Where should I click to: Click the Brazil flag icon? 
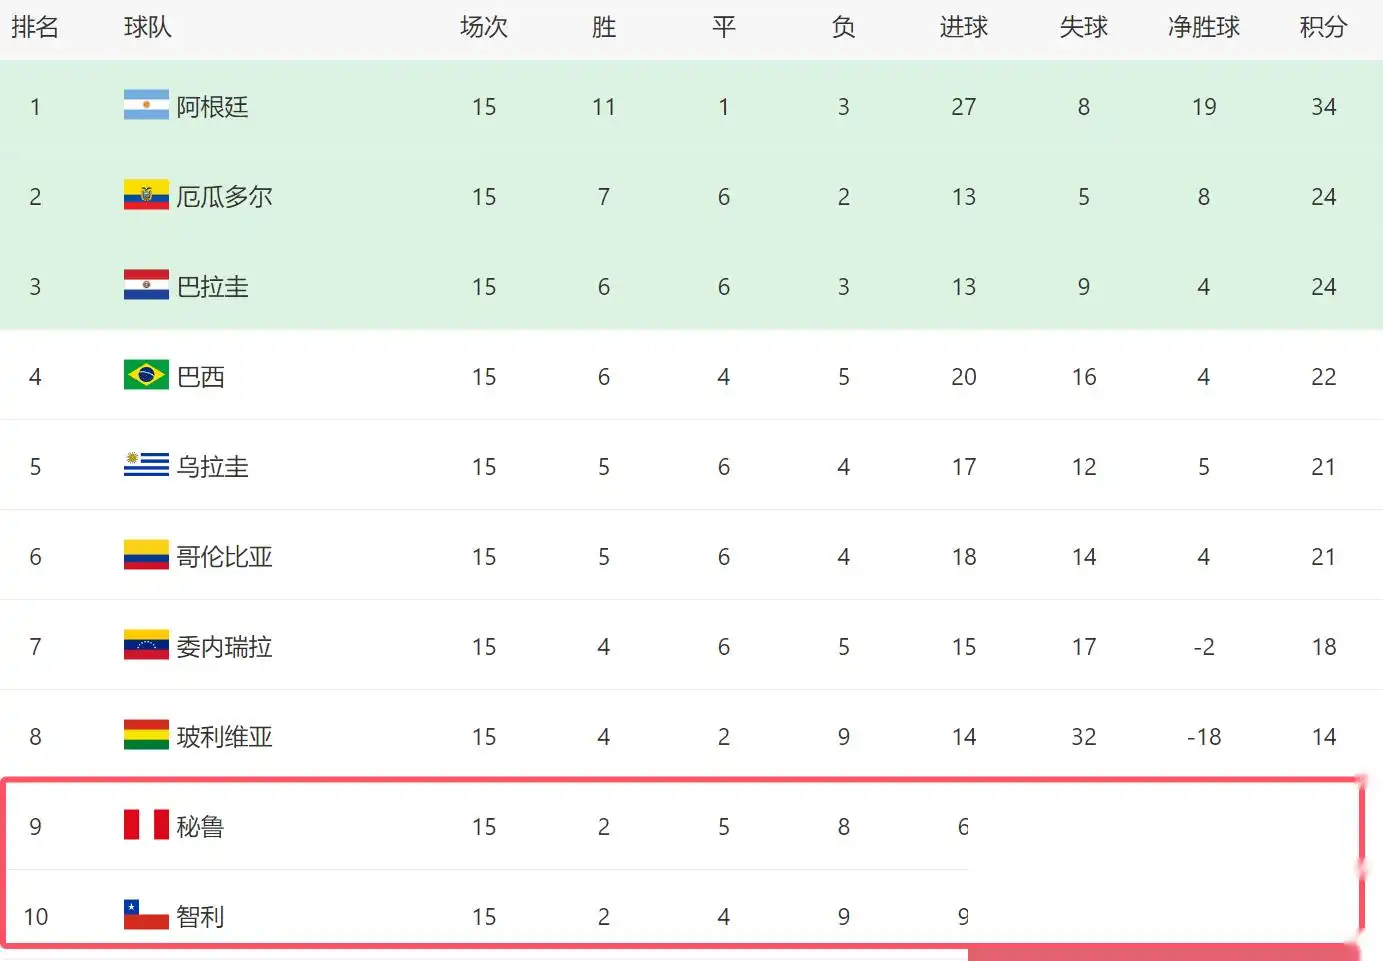146,375
